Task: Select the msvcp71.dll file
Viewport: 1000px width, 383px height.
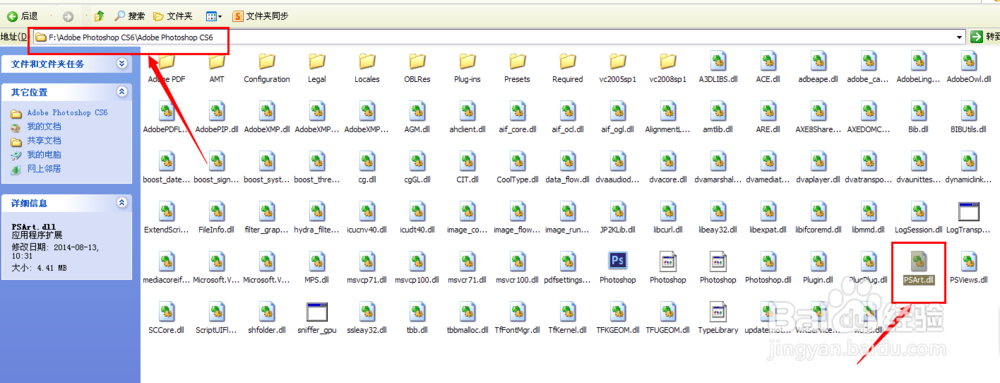Action: [x=367, y=268]
